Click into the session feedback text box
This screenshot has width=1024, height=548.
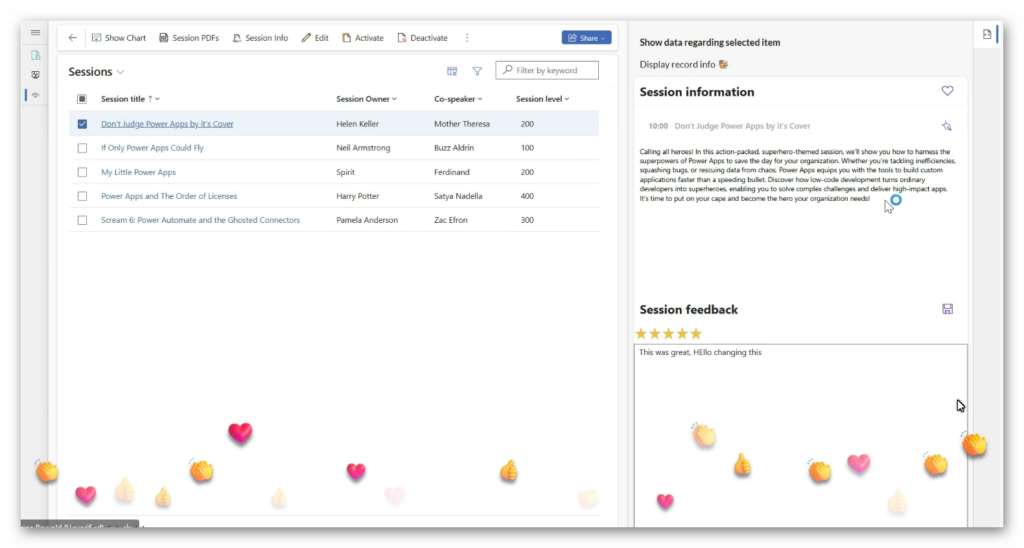pyautogui.click(x=801, y=436)
